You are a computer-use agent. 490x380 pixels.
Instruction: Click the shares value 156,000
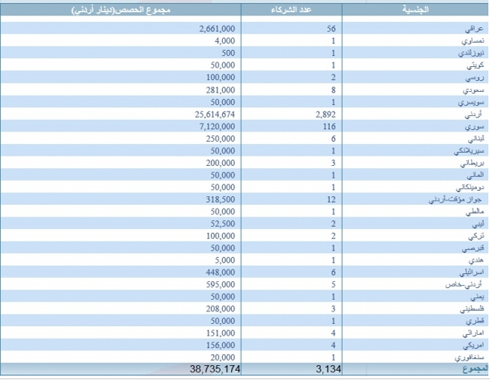point(221,345)
